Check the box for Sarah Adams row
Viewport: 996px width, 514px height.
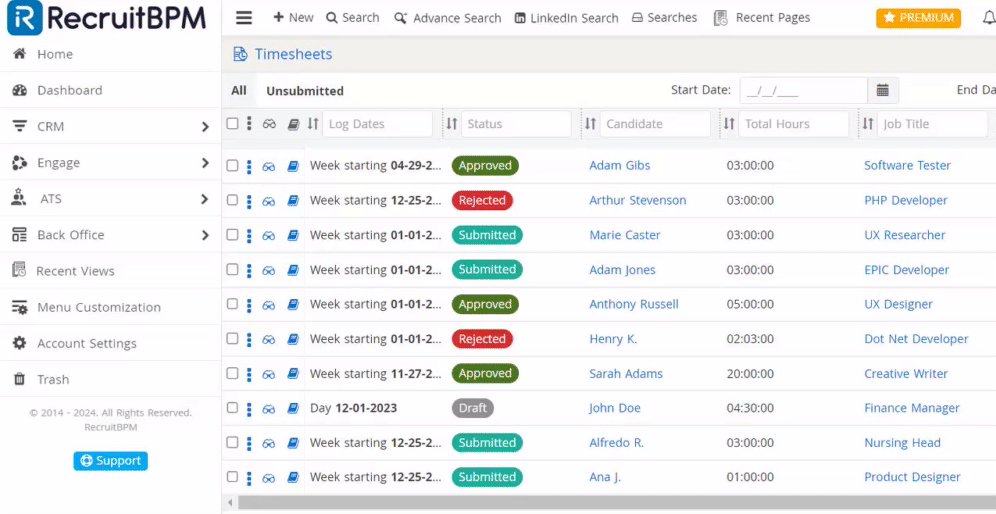click(232, 373)
